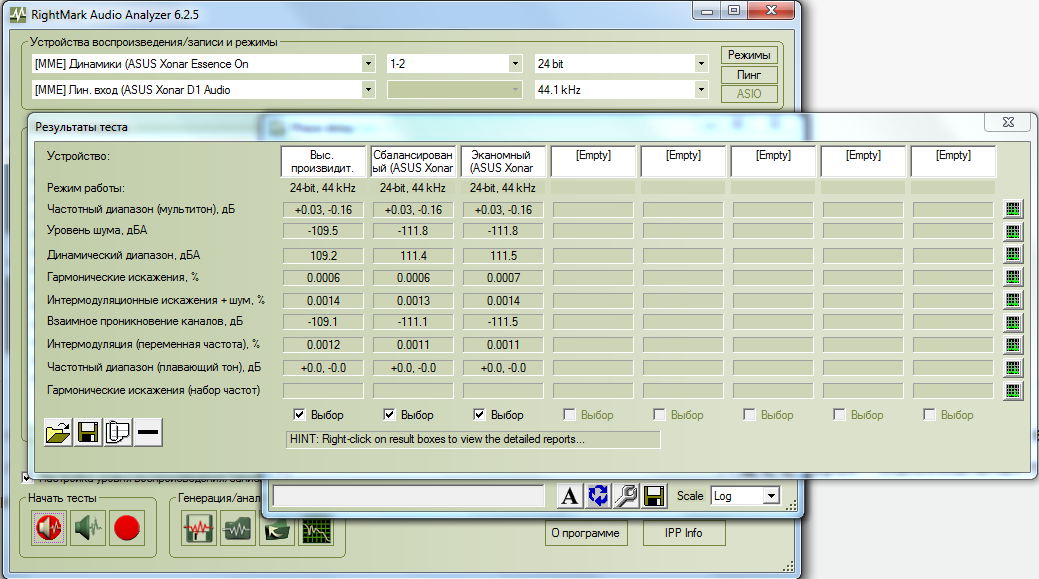This screenshot has height=579, width=1039.
Task: Start the test with the red speaker icon
Action: point(49,528)
